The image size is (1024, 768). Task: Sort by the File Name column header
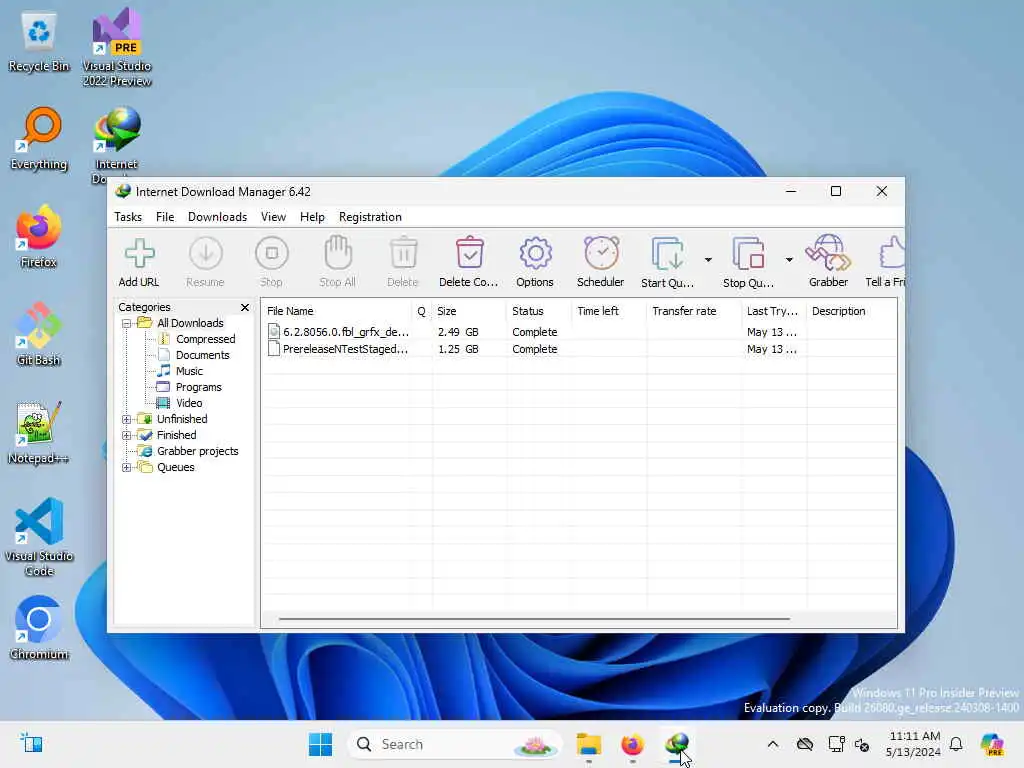(x=336, y=311)
